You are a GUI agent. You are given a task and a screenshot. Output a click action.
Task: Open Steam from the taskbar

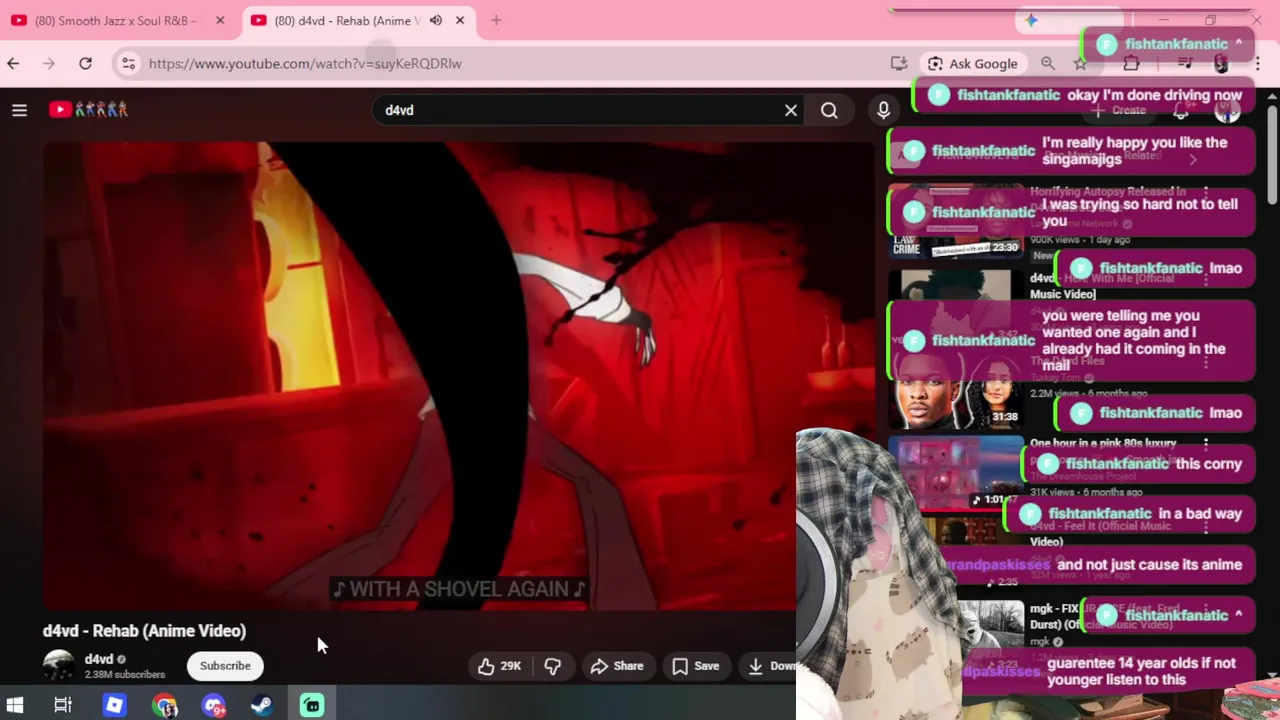point(262,705)
